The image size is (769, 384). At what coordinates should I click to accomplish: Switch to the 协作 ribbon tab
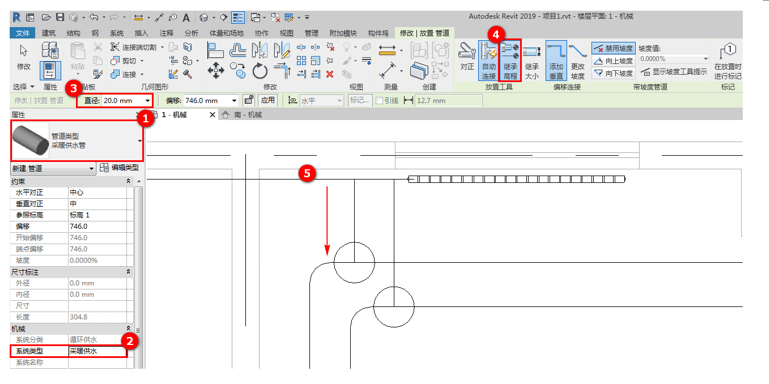pos(261,33)
